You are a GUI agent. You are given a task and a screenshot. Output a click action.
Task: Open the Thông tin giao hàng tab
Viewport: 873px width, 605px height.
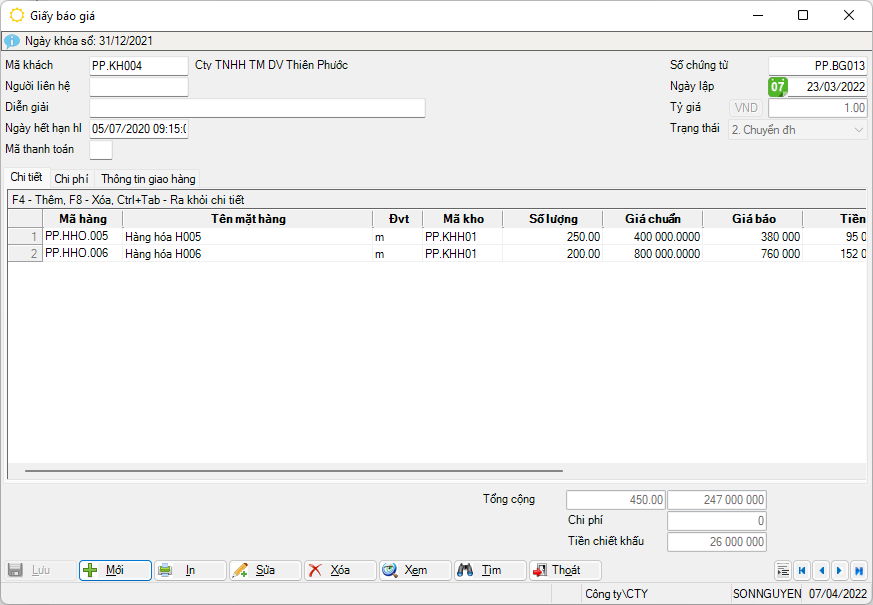pyautogui.click(x=148, y=179)
